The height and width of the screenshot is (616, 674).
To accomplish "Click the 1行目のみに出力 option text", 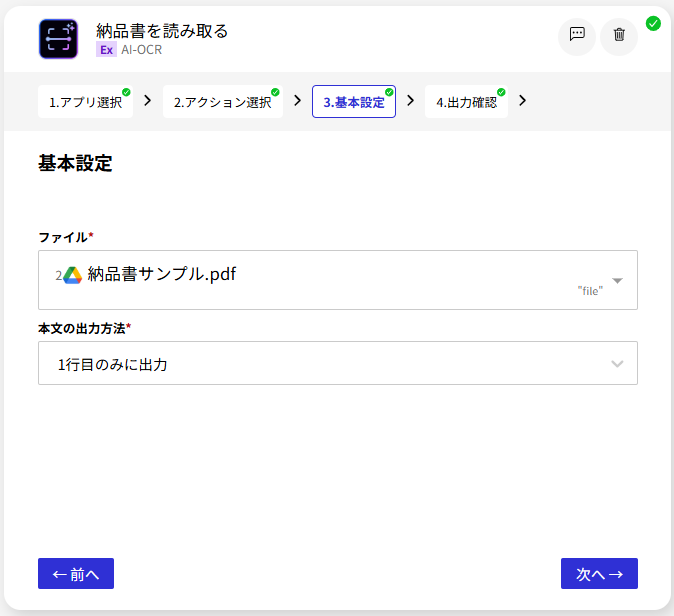I will pos(113,365).
